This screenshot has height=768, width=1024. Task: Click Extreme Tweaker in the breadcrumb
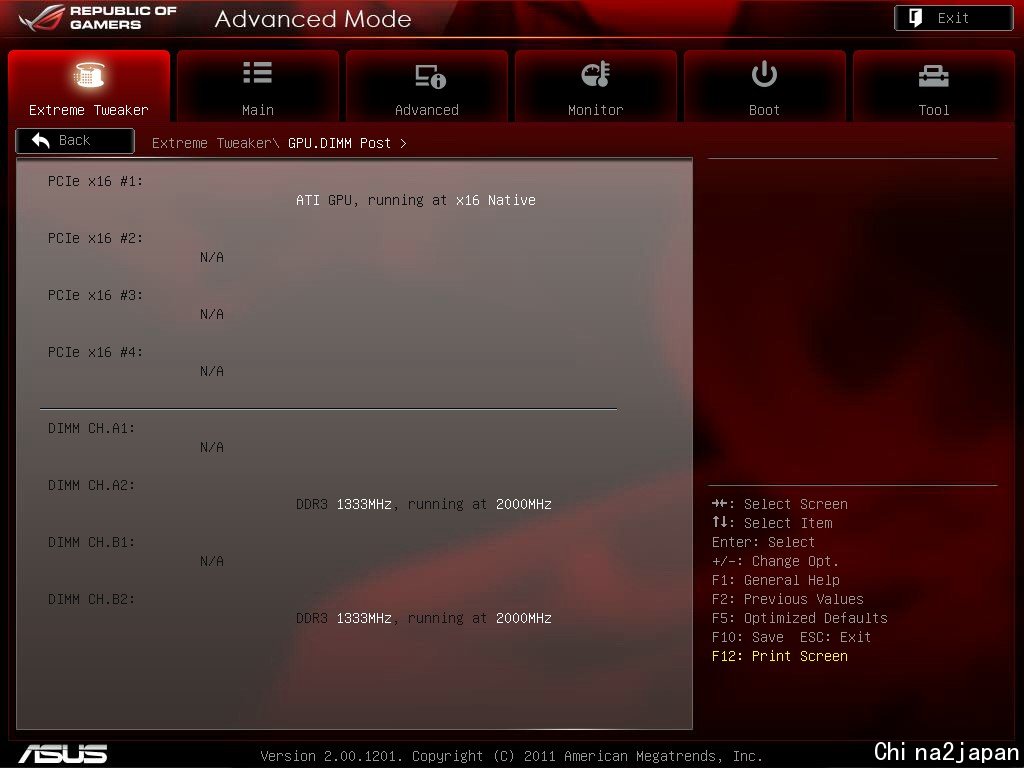(x=211, y=143)
